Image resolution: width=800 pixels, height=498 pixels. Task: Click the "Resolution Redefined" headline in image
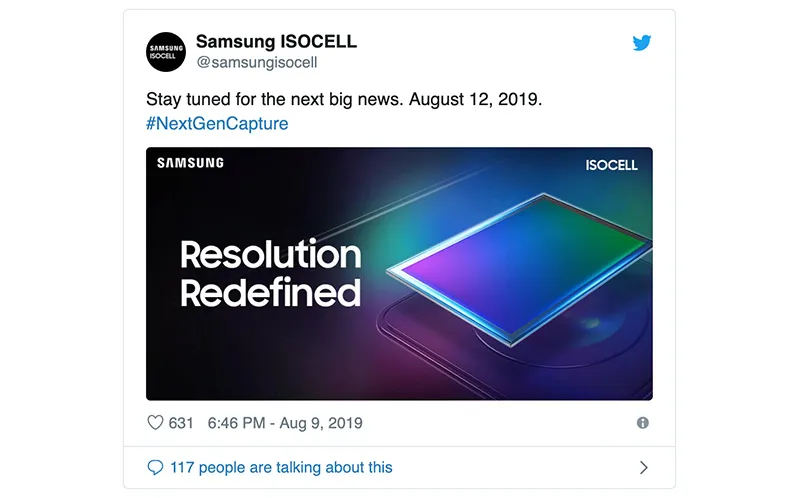tap(270, 273)
